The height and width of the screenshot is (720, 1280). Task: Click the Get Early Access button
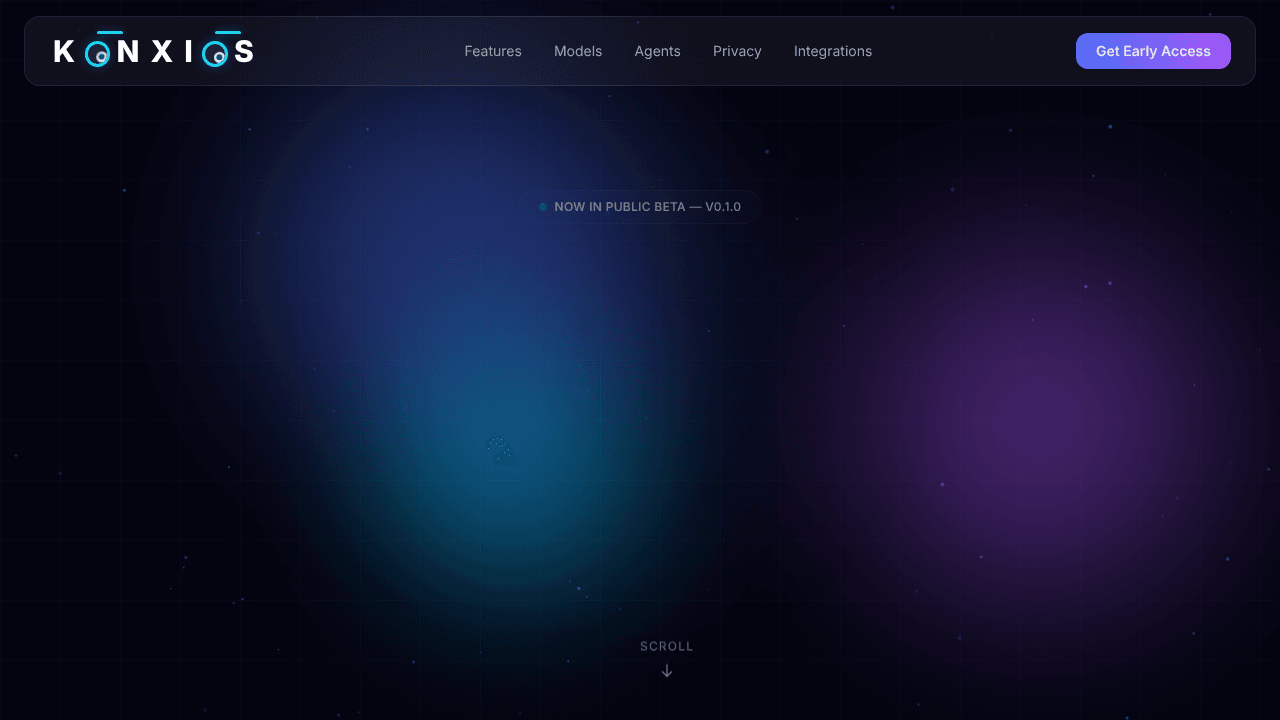coord(1153,51)
